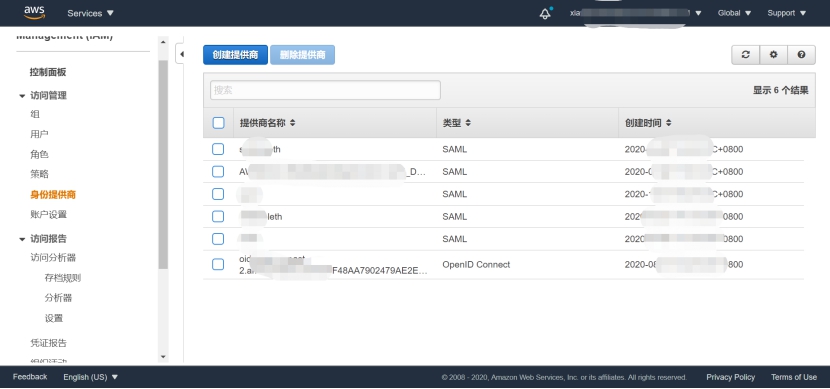This screenshot has height=389, width=830.
Task: Open the OpenID Connect provider name
Action: [x=333, y=265]
